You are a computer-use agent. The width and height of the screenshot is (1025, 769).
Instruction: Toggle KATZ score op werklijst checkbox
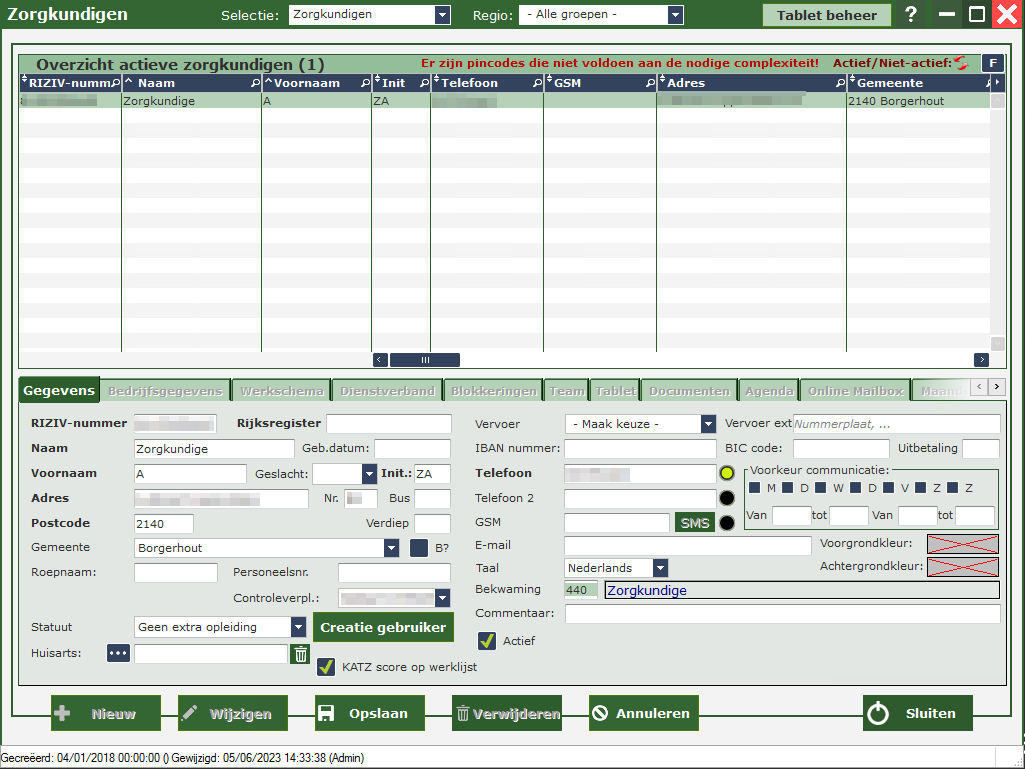325,667
